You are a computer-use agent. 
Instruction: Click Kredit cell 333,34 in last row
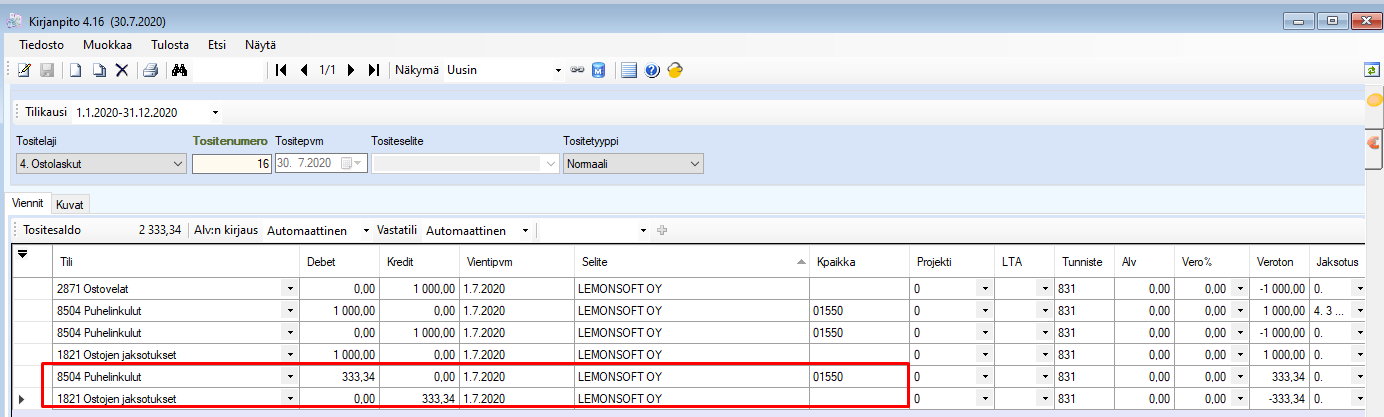coord(418,398)
